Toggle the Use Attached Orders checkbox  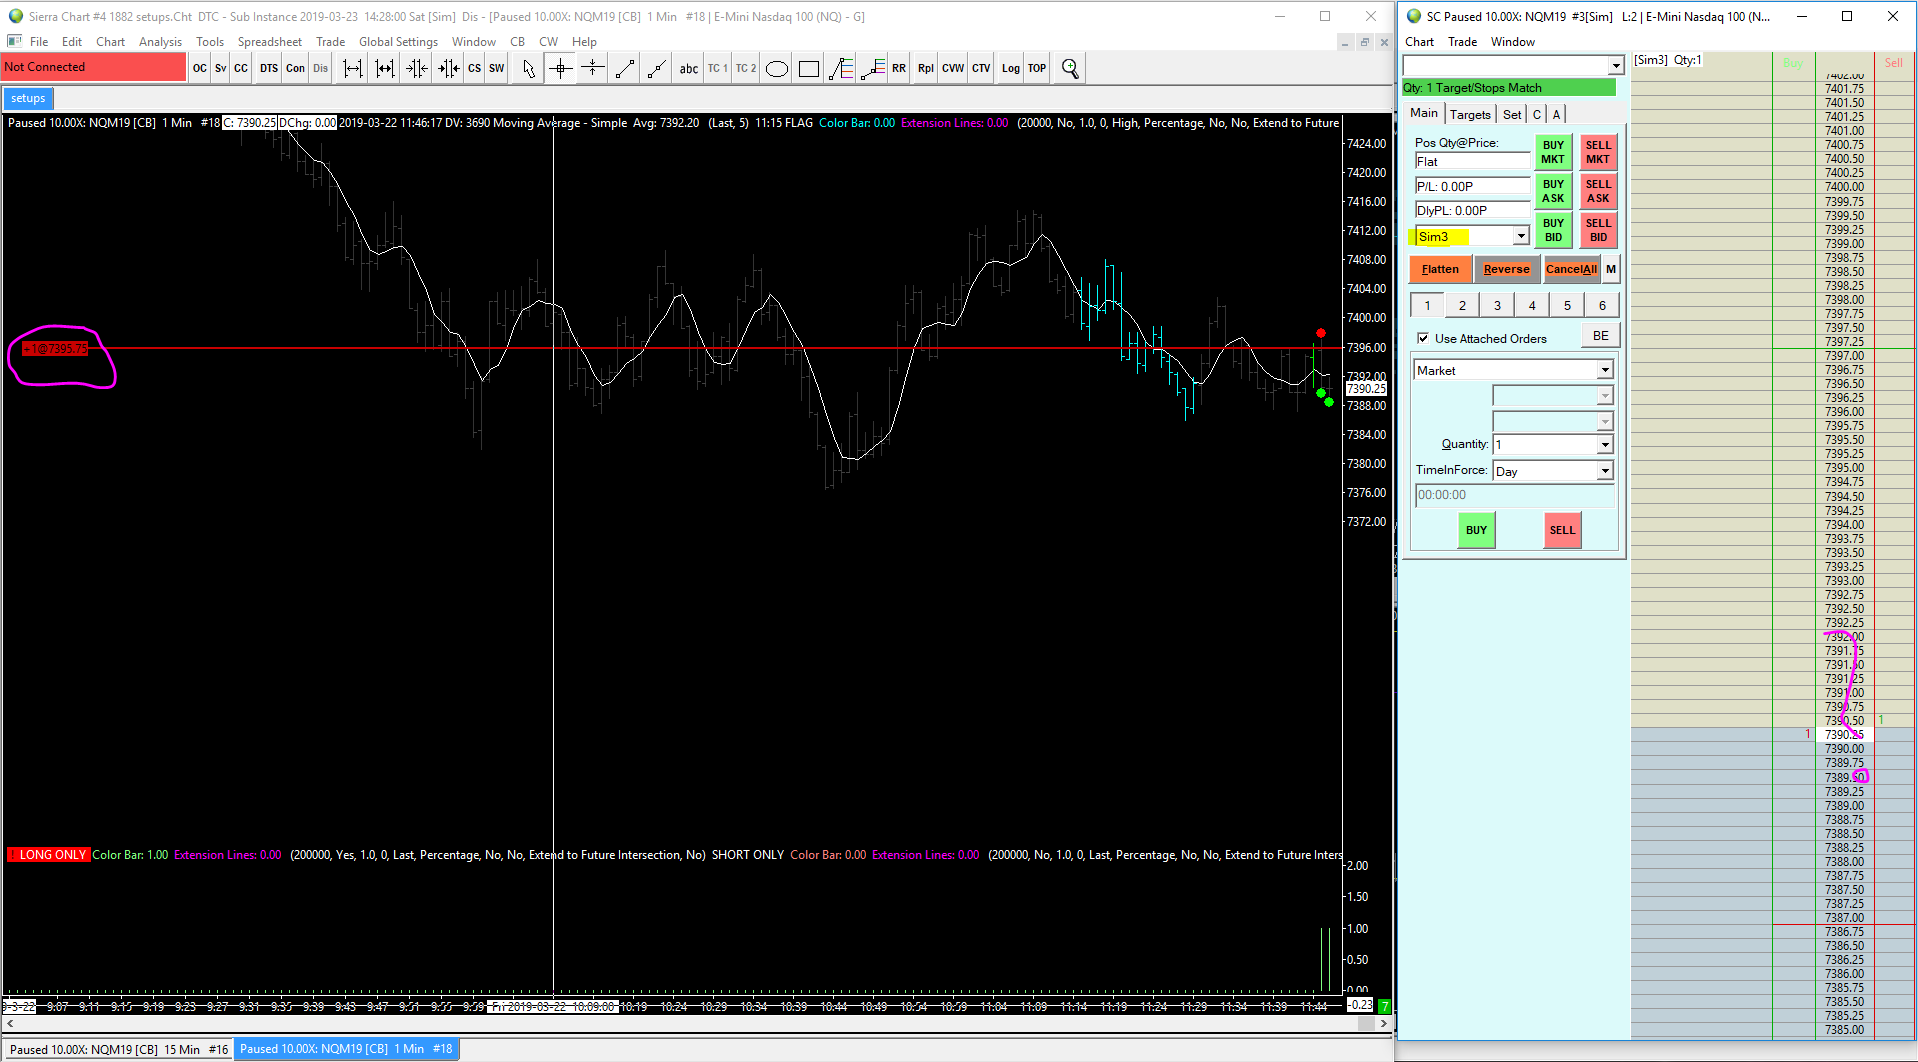1423,339
